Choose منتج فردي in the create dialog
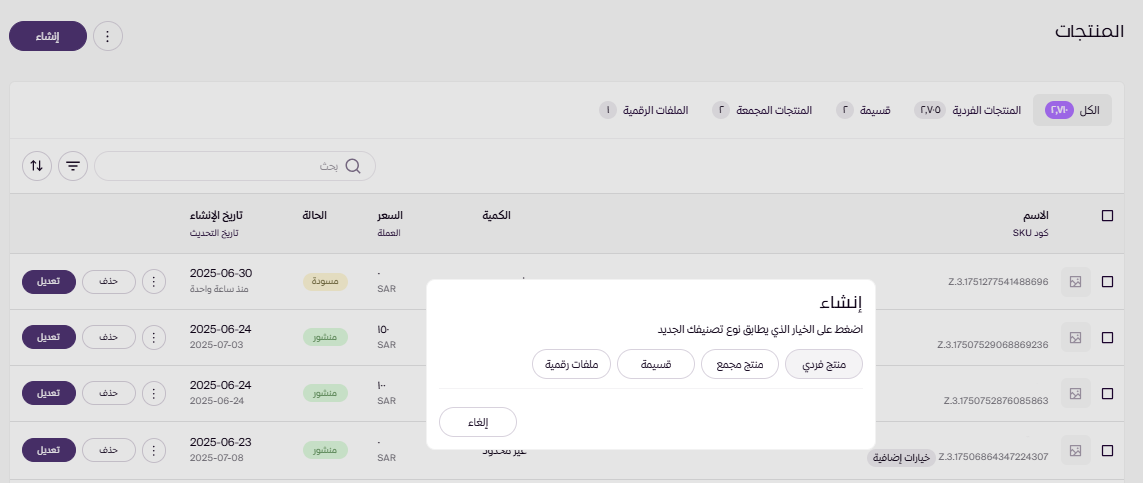 coord(825,366)
